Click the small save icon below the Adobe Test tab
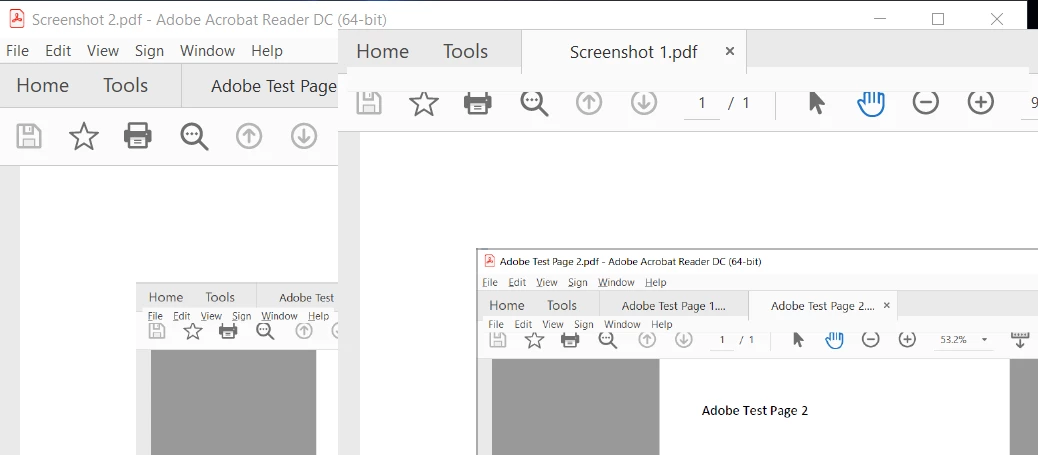The width and height of the screenshot is (1038, 455). tap(157, 331)
